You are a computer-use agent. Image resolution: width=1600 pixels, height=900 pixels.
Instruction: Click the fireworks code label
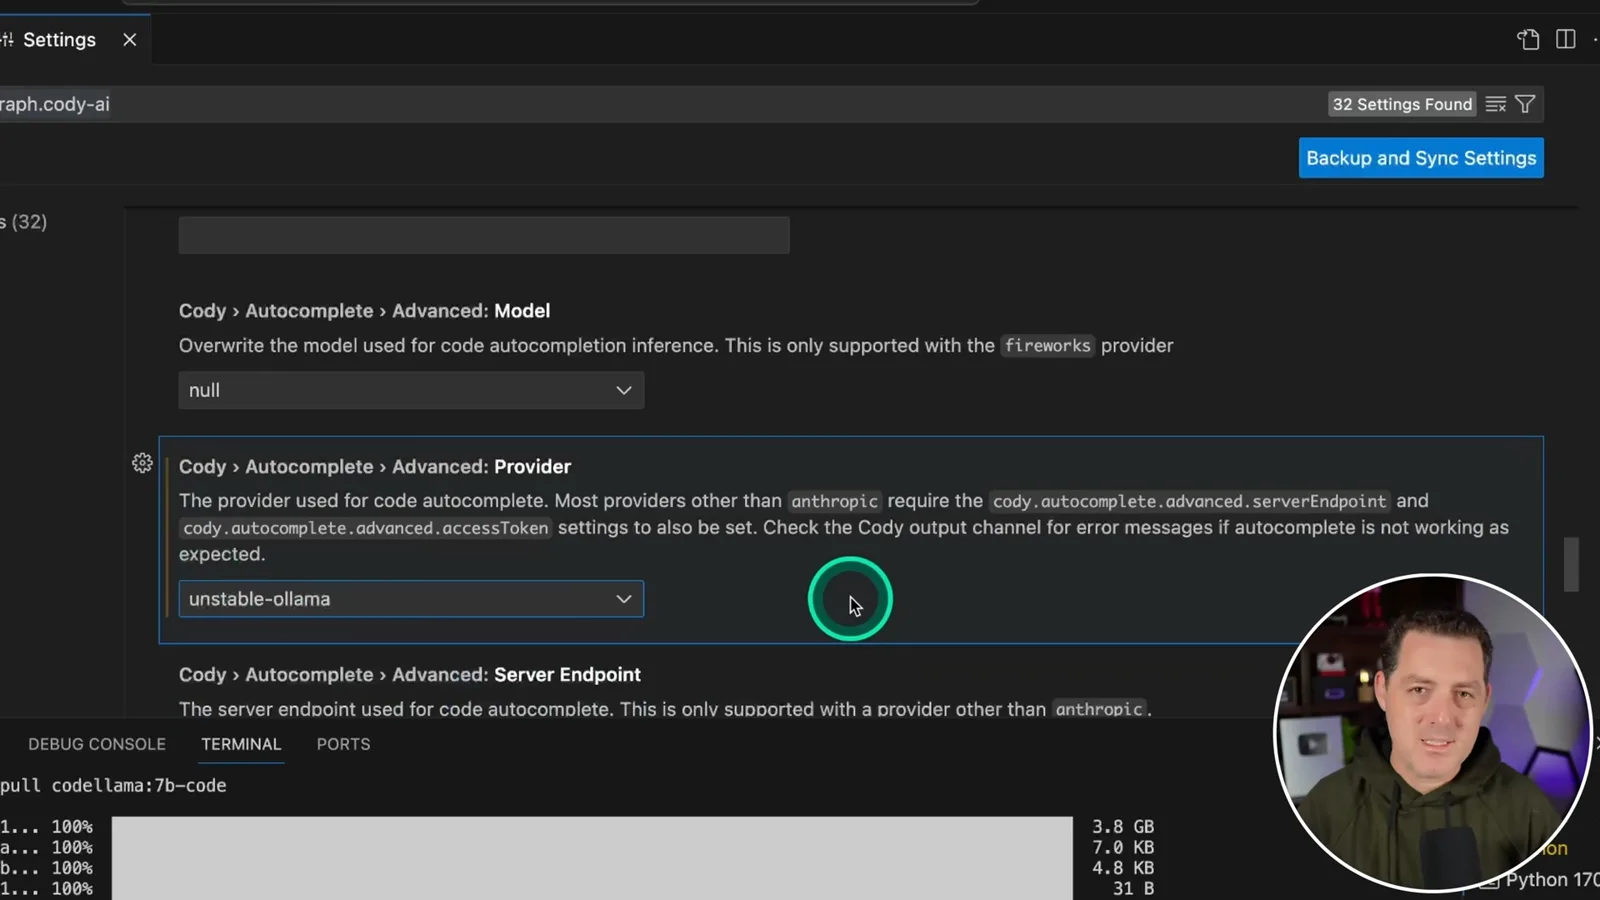[1047, 346]
